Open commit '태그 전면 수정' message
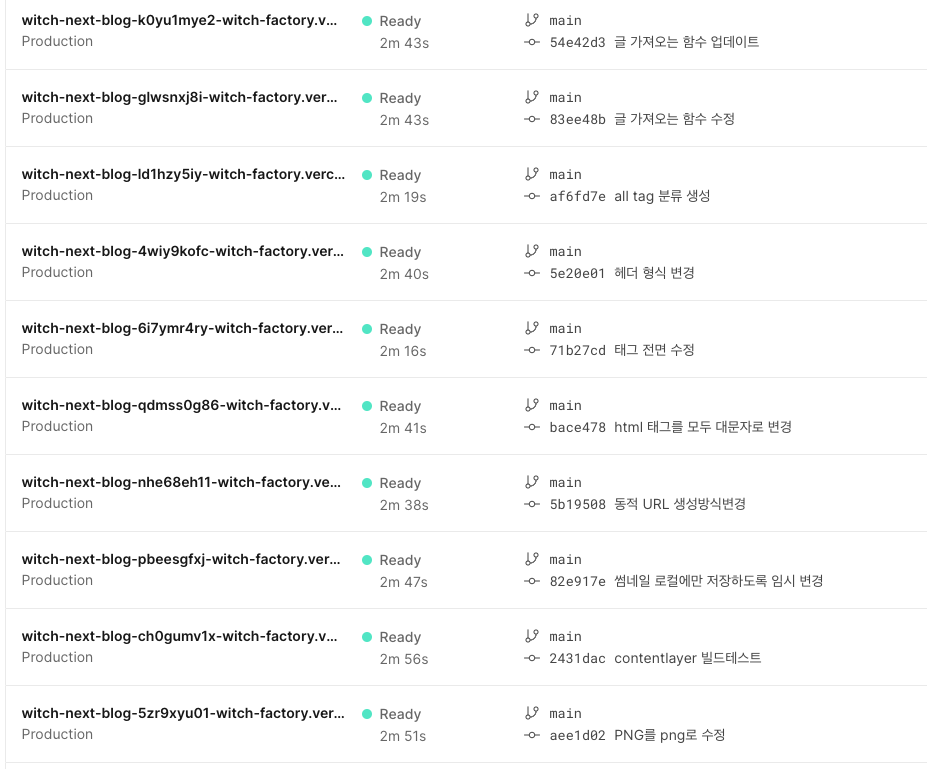The width and height of the screenshot is (927, 769). (654, 350)
